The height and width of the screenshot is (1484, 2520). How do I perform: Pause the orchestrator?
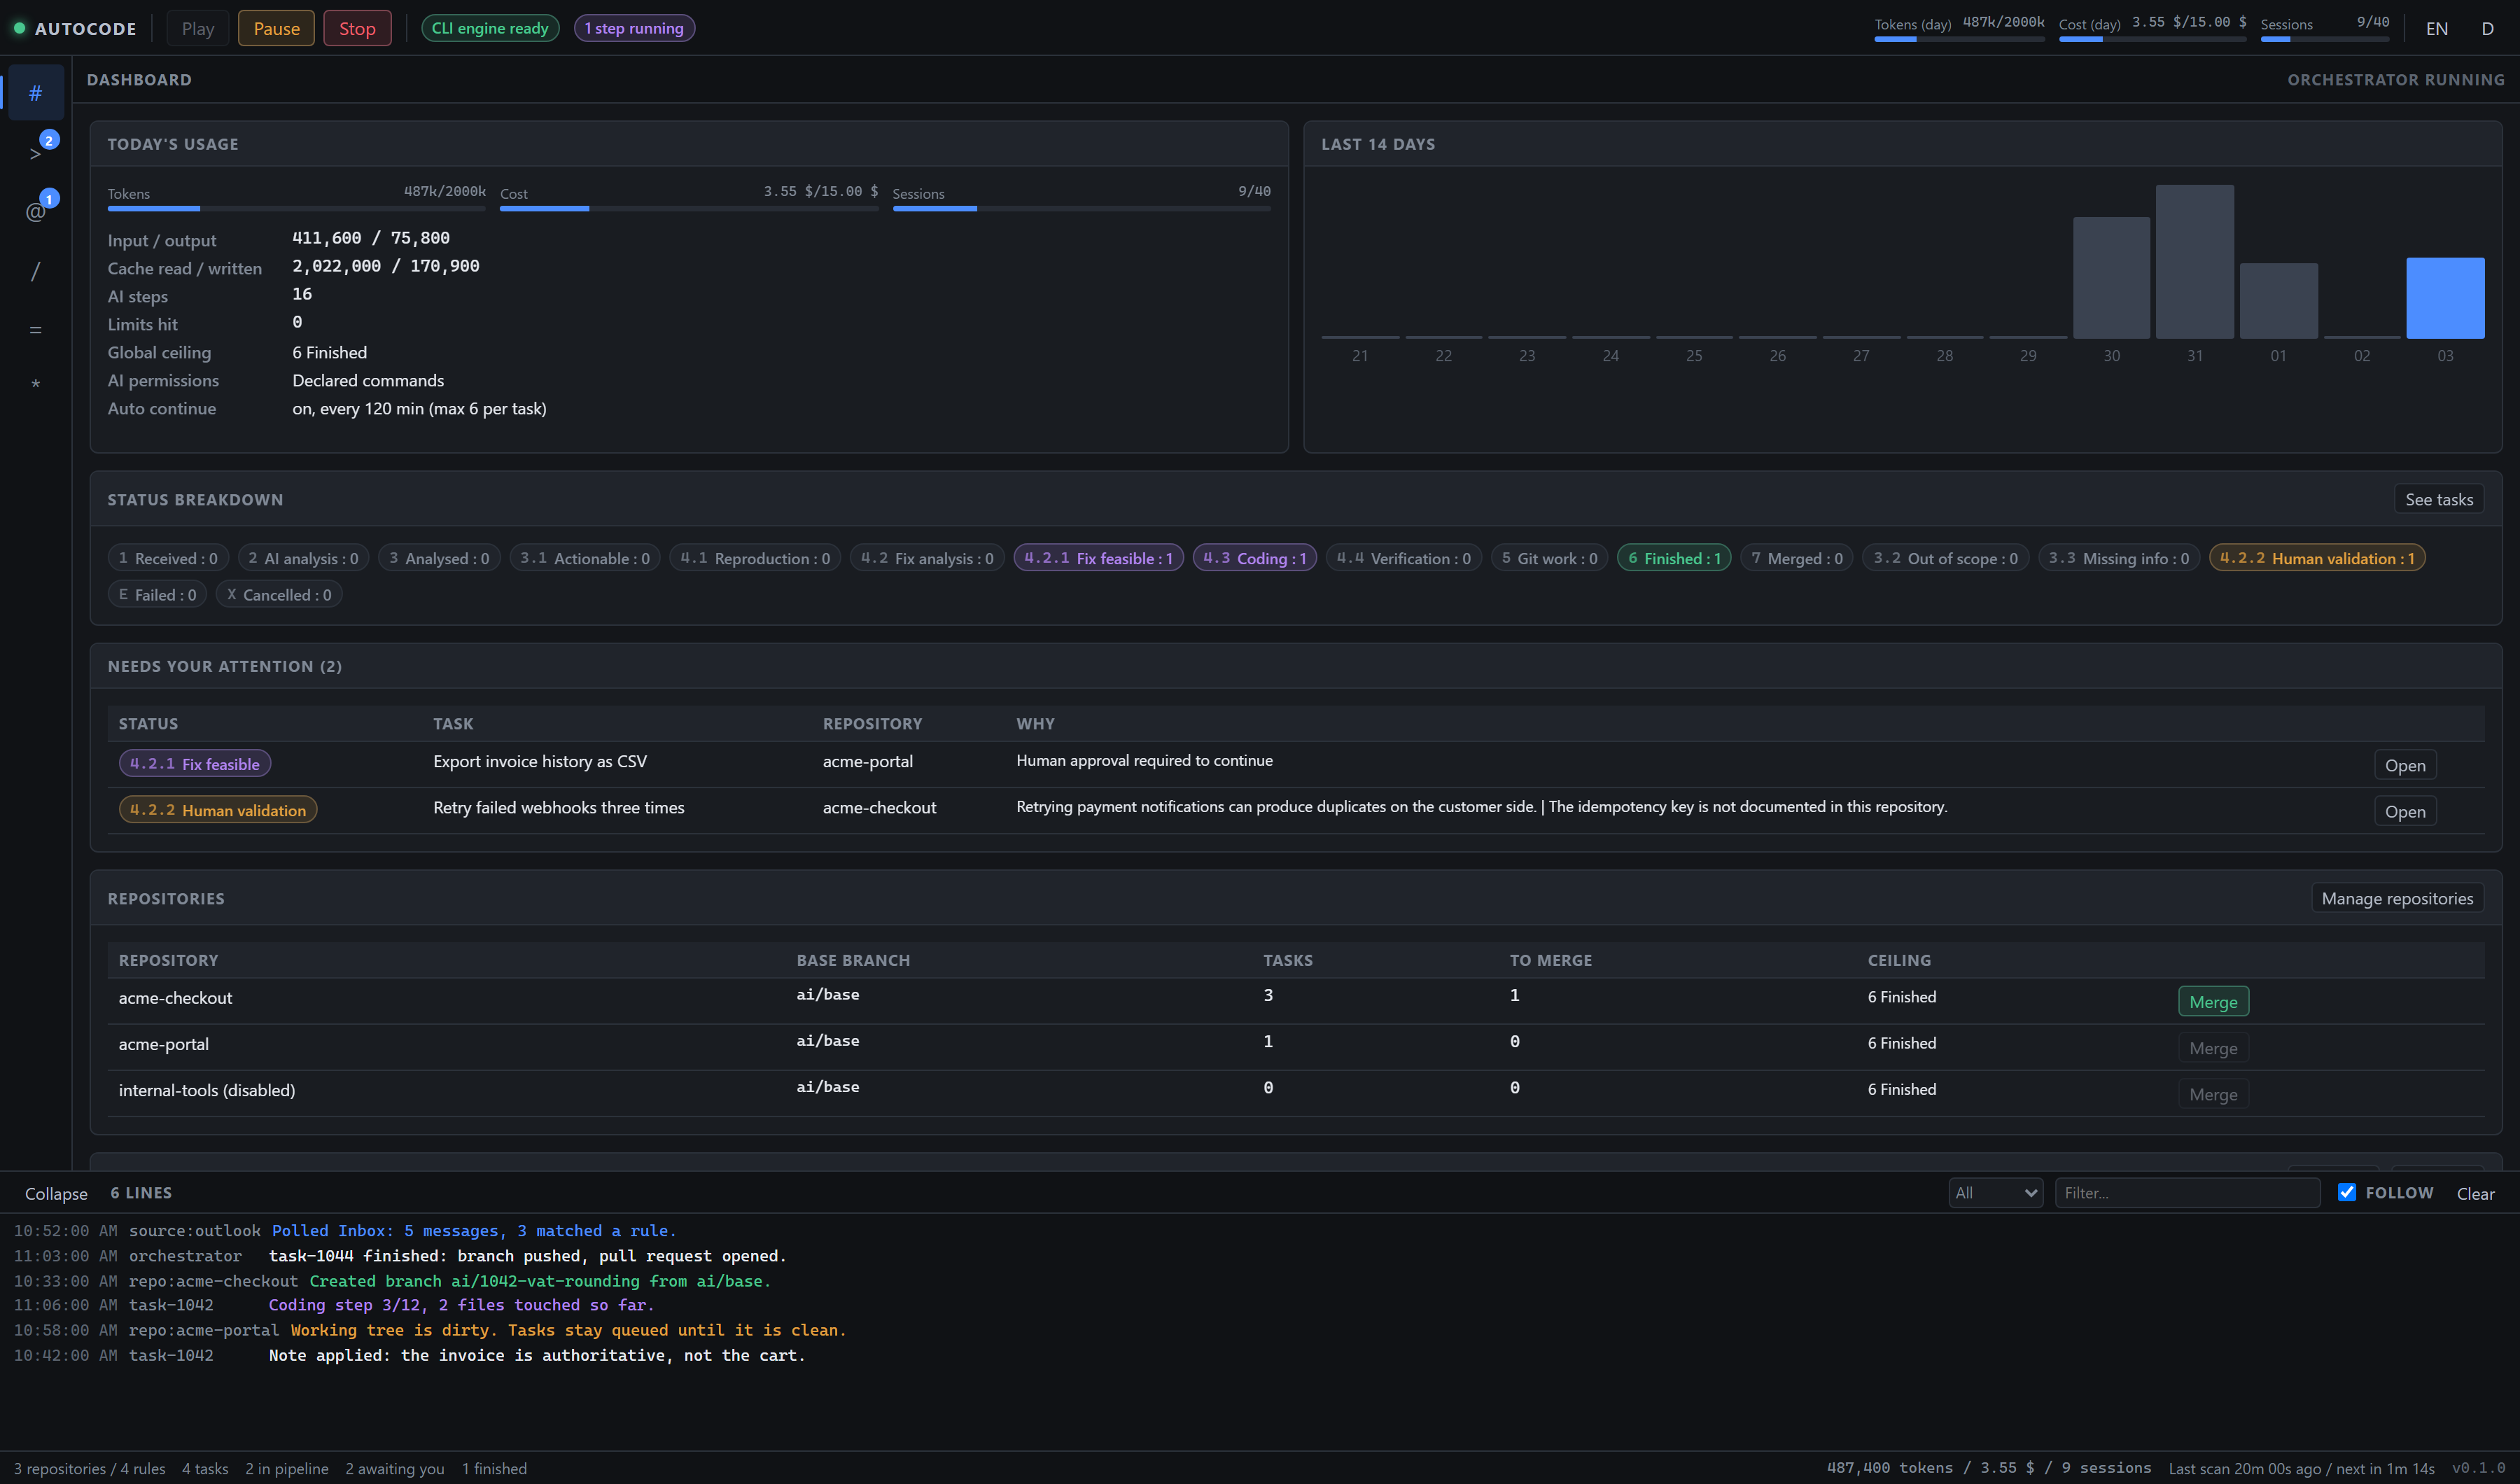[x=276, y=28]
